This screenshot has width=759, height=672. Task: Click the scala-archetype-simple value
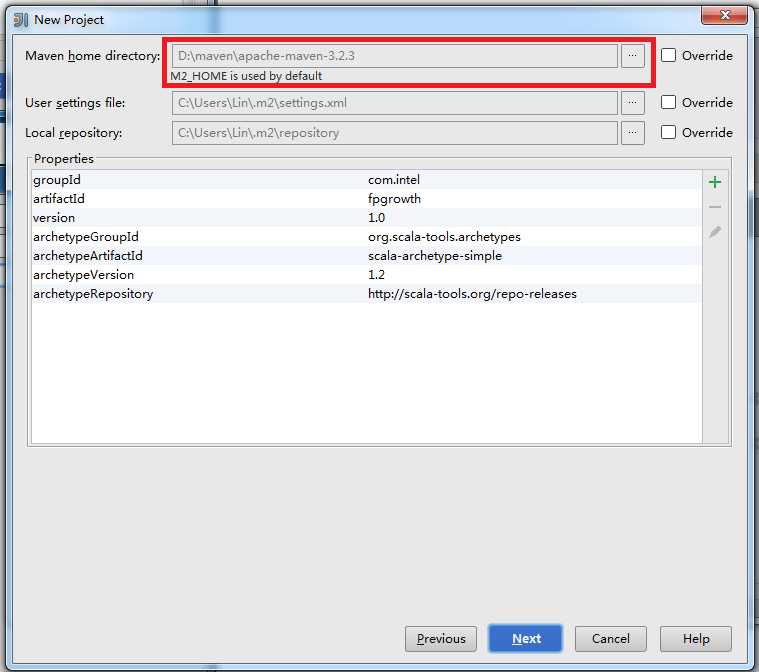[435, 256]
